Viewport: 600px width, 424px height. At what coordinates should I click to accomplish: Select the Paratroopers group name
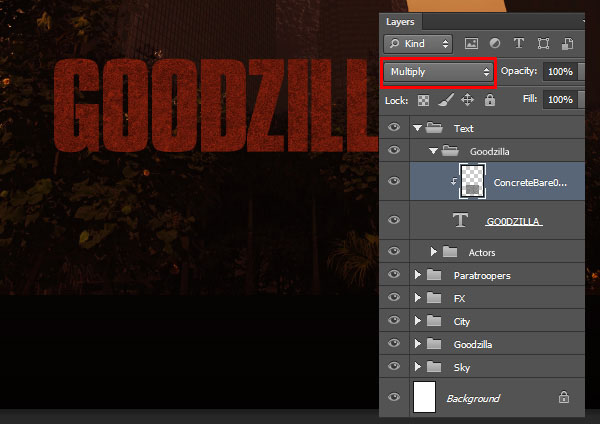(x=482, y=276)
